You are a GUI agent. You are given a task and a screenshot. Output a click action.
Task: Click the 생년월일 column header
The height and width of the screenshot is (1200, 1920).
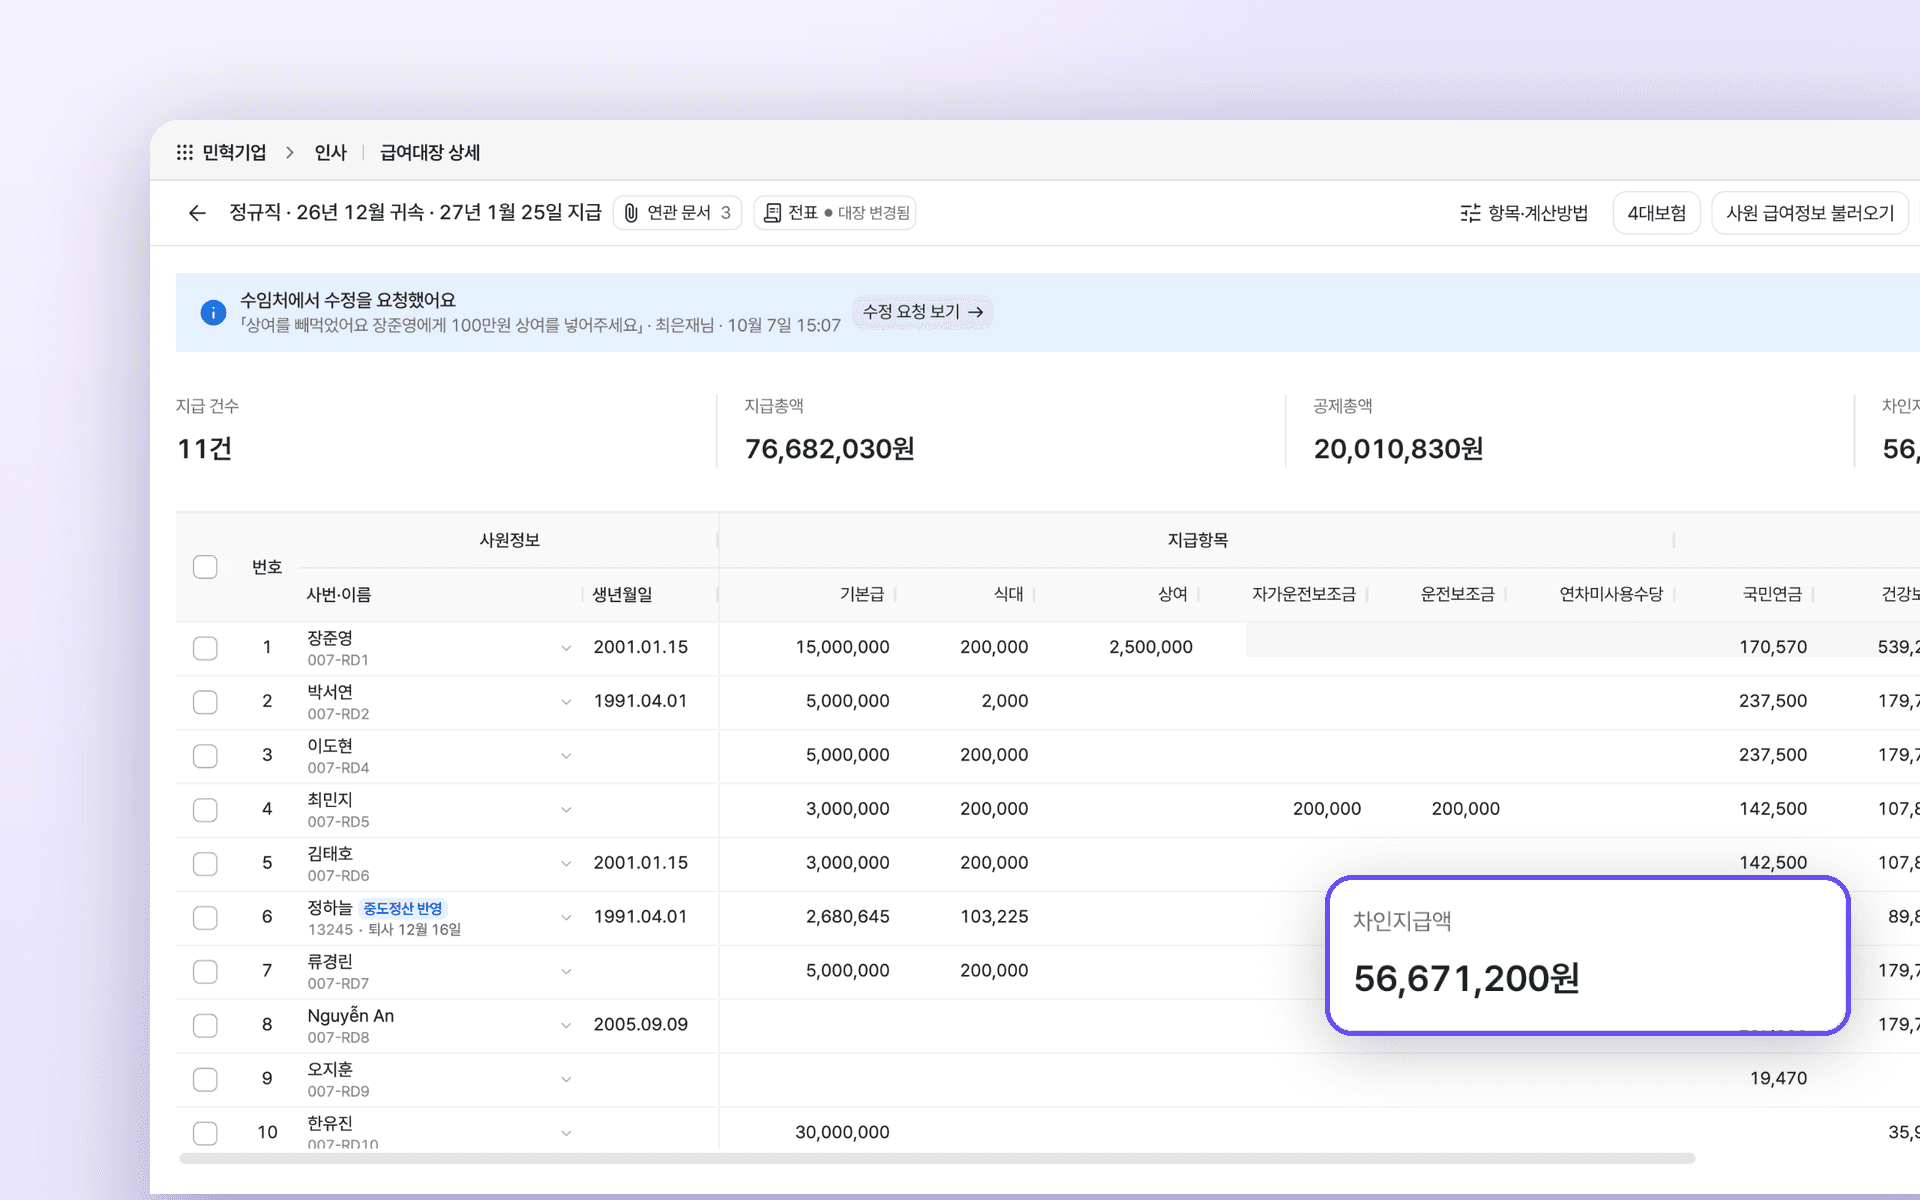pos(622,594)
